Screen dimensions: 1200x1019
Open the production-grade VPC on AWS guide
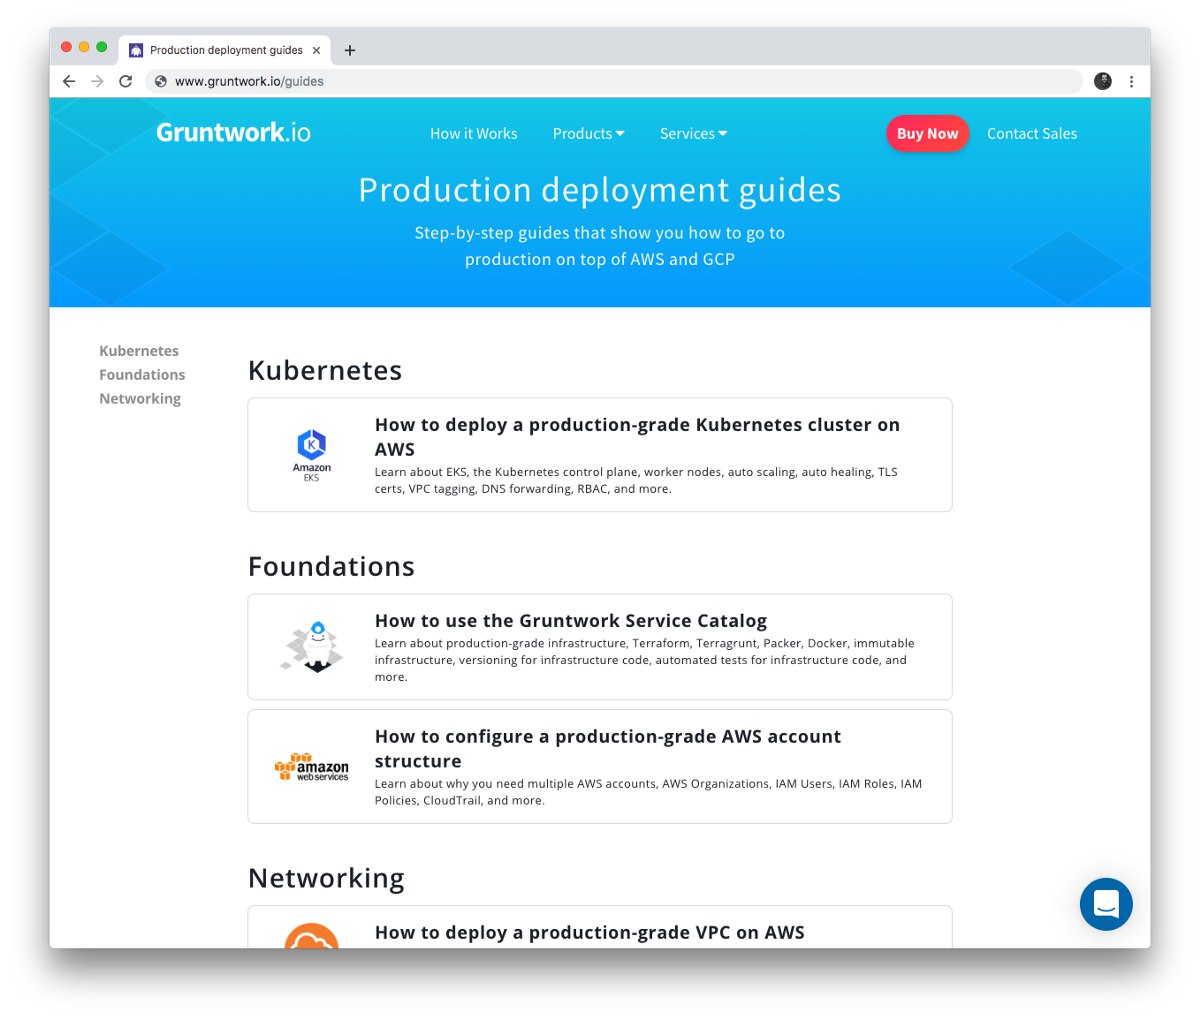(590, 932)
